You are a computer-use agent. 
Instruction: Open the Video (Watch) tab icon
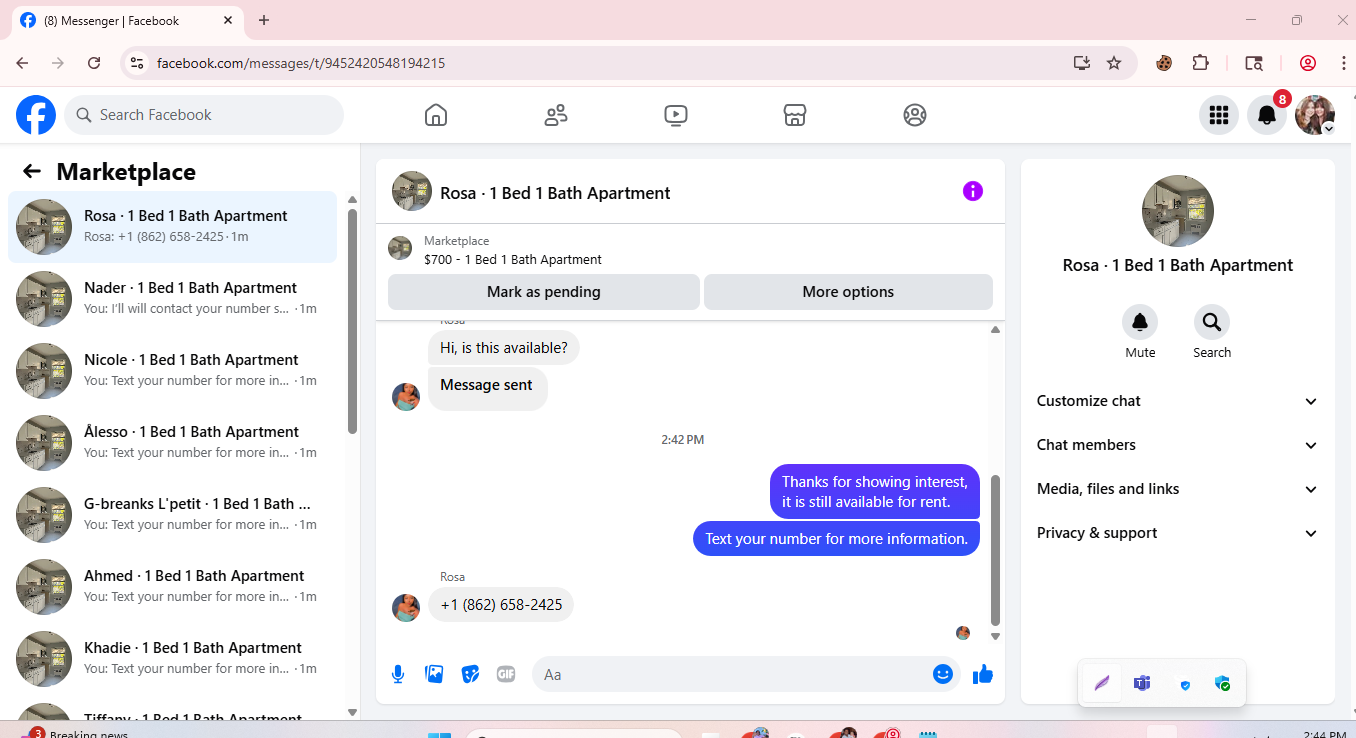click(x=675, y=115)
